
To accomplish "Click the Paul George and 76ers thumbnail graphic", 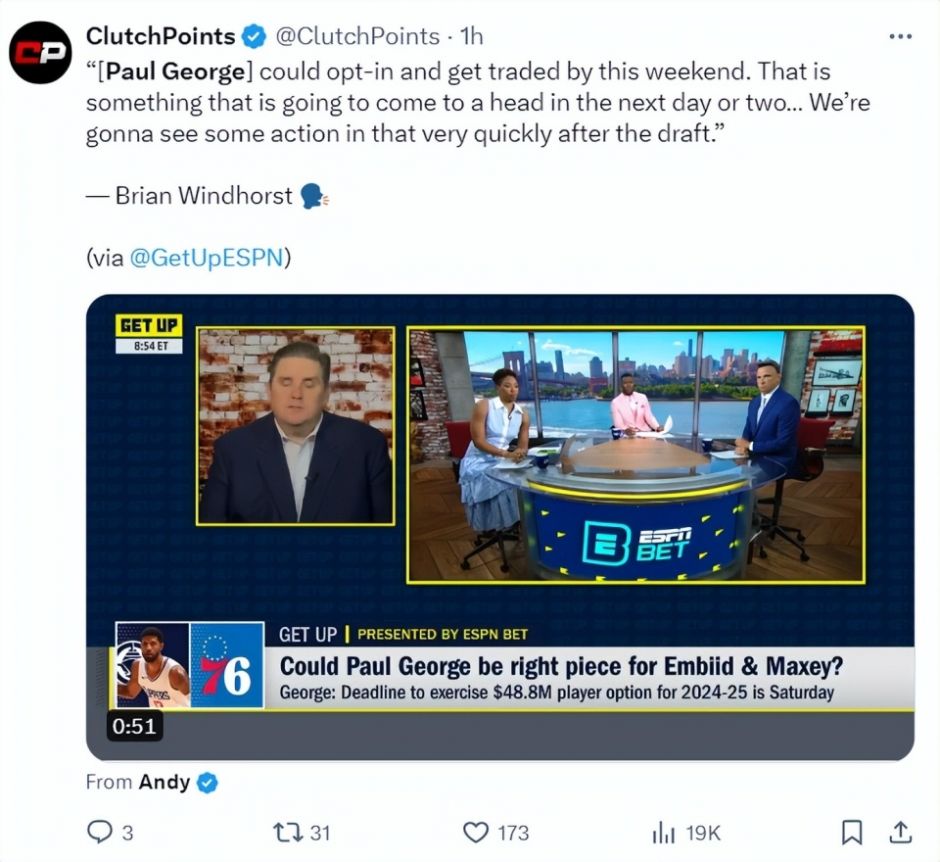I will coord(189,665).
